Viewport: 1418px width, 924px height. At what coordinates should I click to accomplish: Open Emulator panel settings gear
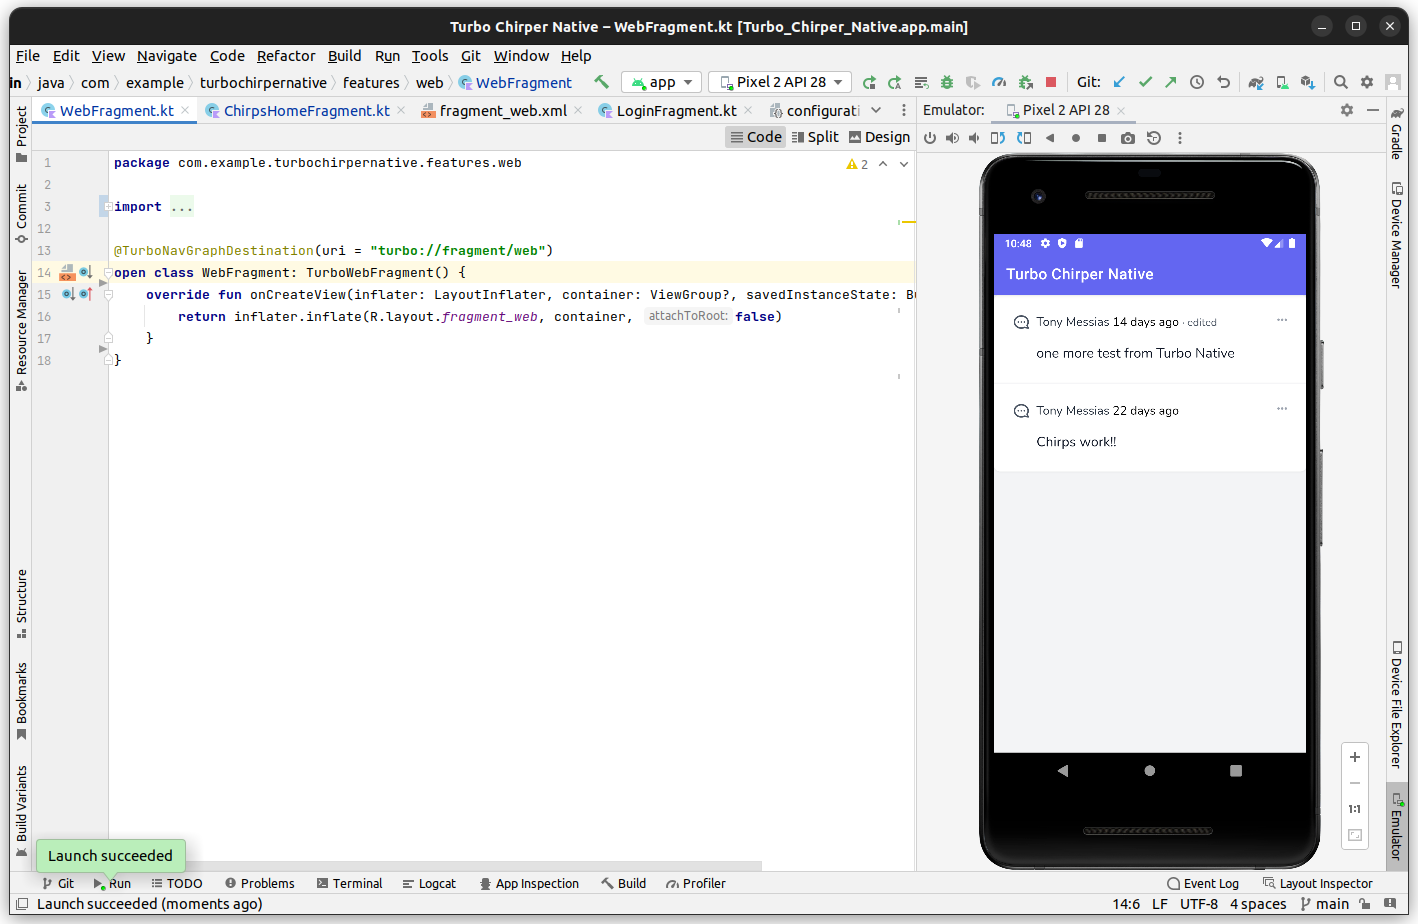point(1347,110)
